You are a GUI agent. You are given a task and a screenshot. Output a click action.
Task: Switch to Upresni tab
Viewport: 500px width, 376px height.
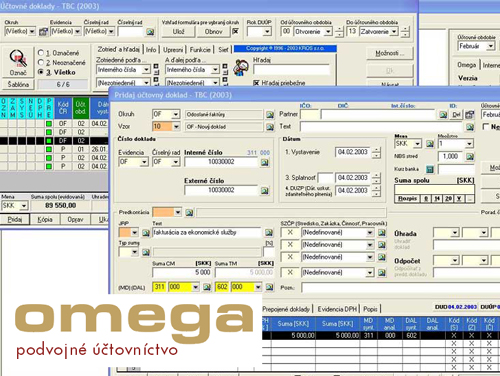(x=173, y=49)
